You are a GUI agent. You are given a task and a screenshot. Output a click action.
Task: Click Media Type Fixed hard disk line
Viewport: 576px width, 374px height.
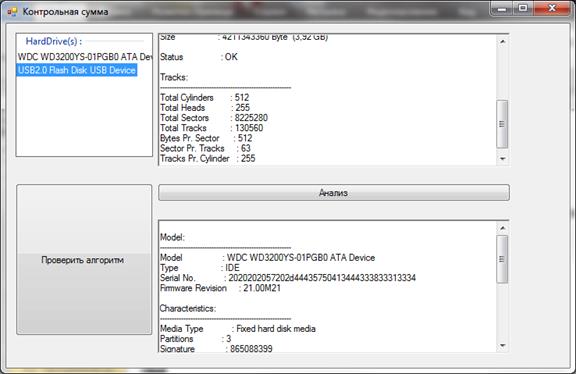click(x=238, y=328)
